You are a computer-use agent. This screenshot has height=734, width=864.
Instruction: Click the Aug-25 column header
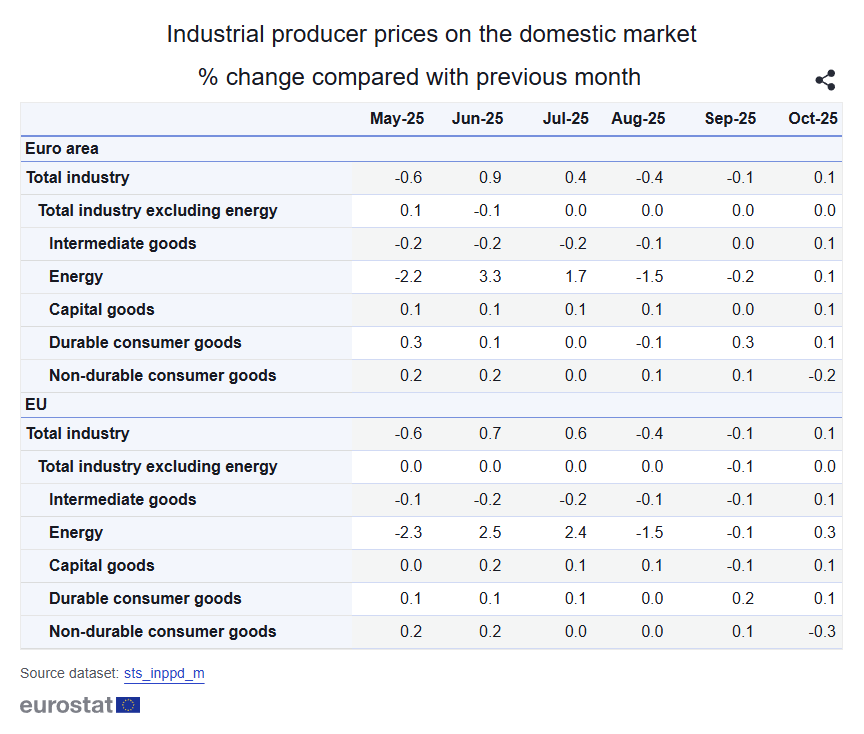click(638, 119)
